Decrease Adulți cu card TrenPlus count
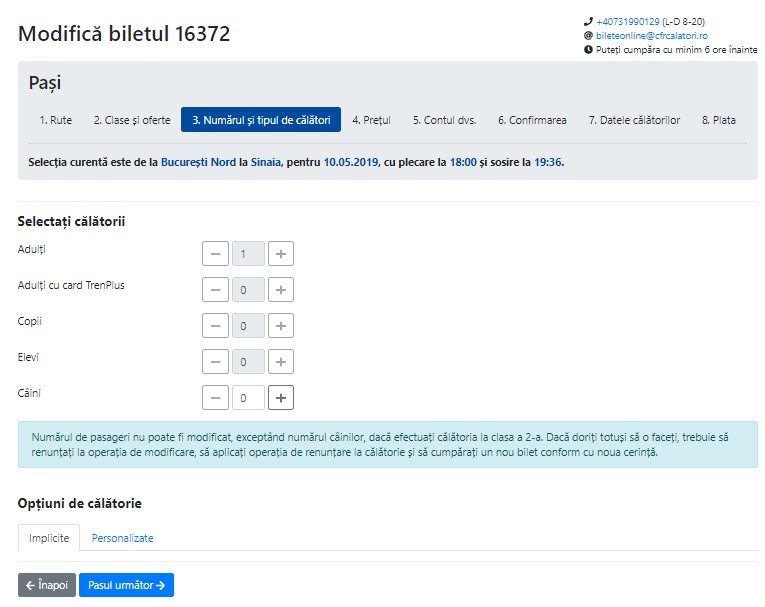The height and width of the screenshot is (607, 765). coord(215,290)
